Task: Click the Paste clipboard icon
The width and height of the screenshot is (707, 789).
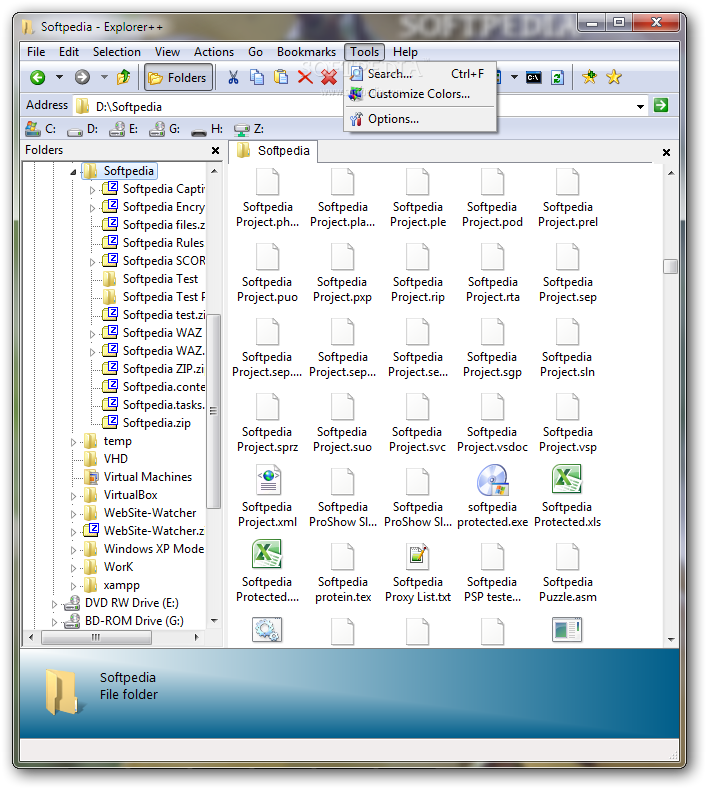Action: pyautogui.click(x=281, y=77)
